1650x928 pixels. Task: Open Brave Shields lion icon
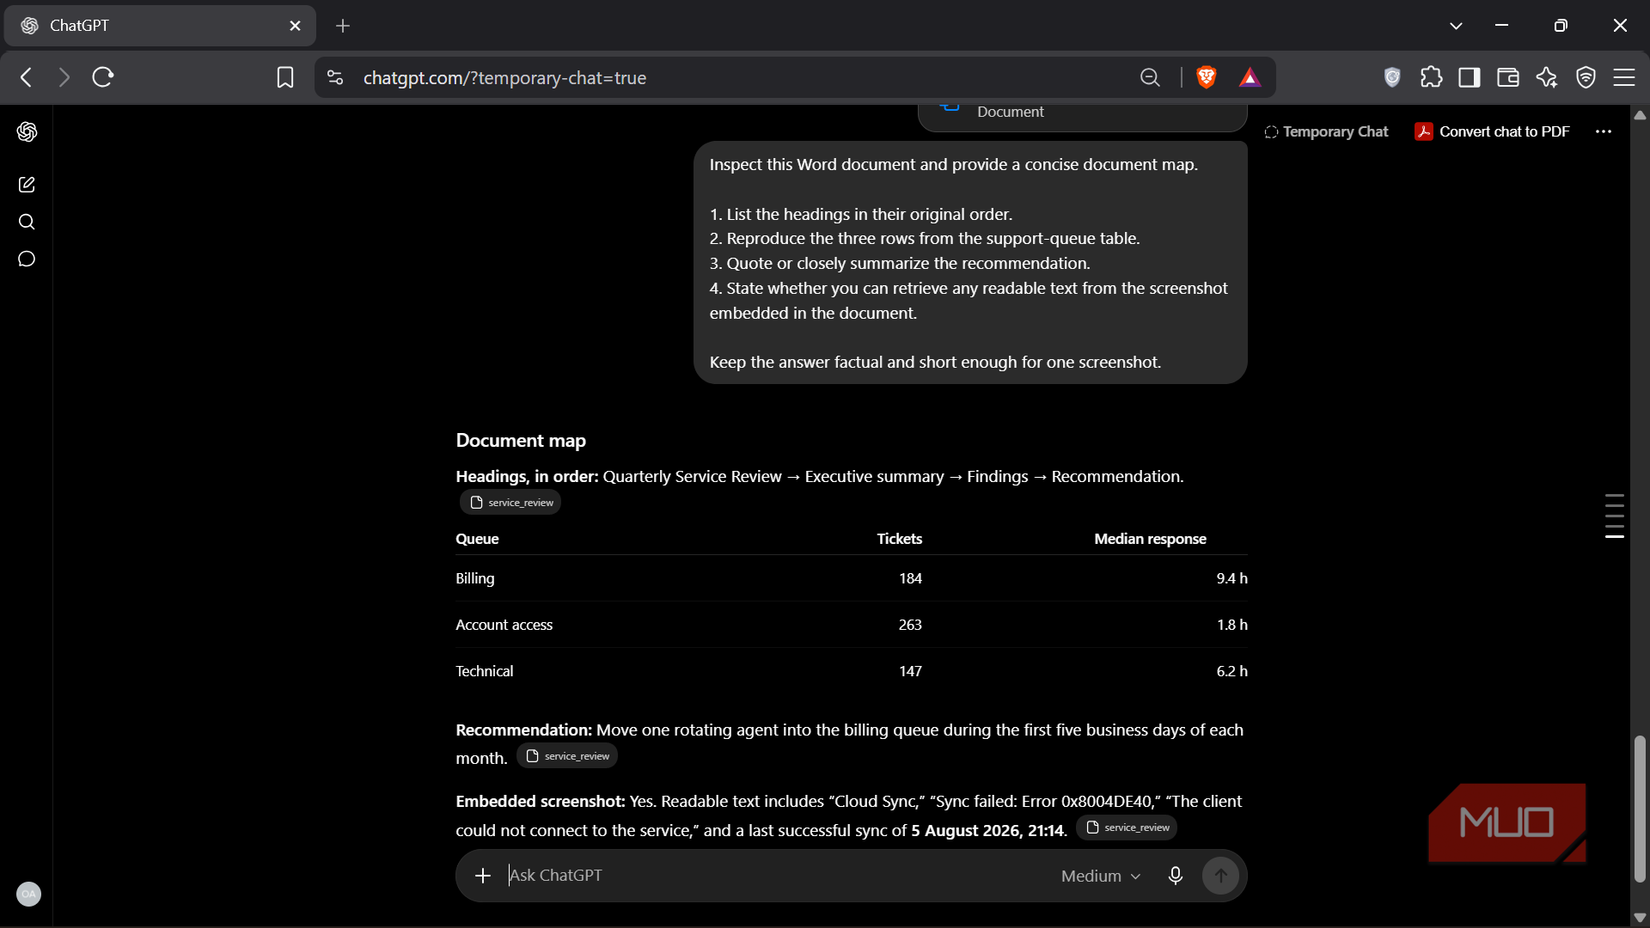pyautogui.click(x=1207, y=77)
